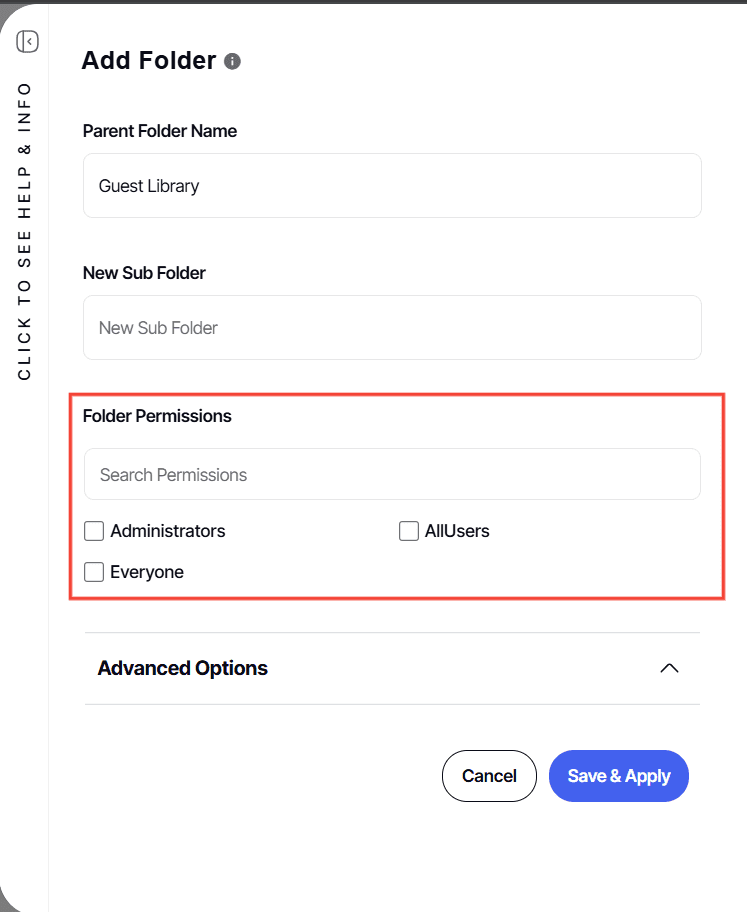747x912 pixels.
Task: Click the 'Add Folder' heading text
Action: coord(148,61)
